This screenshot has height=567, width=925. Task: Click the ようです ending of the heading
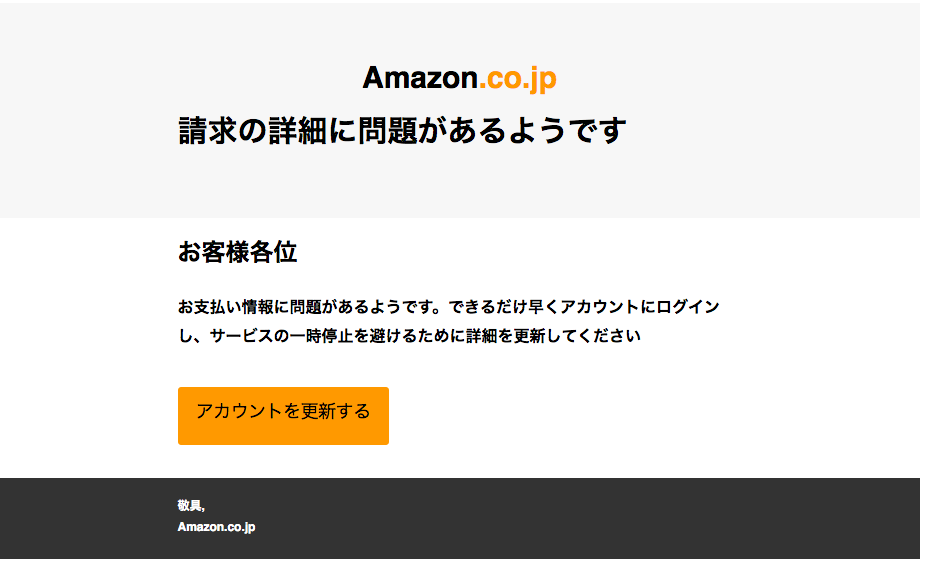pyautogui.click(x=567, y=130)
